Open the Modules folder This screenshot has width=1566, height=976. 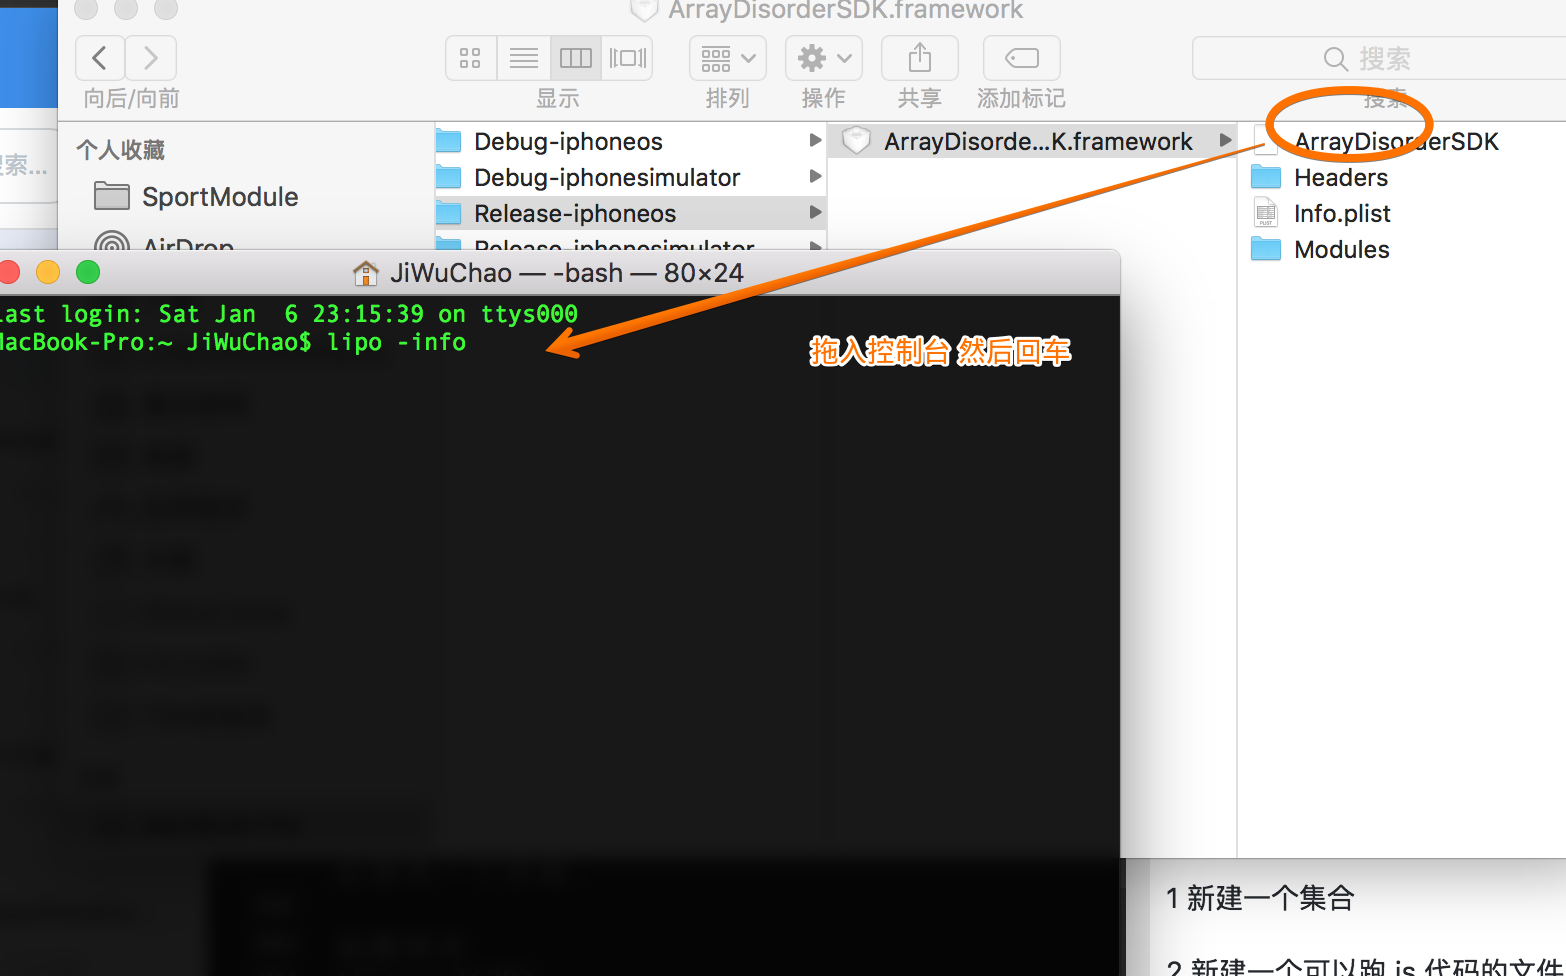pyautogui.click(x=1341, y=250)
